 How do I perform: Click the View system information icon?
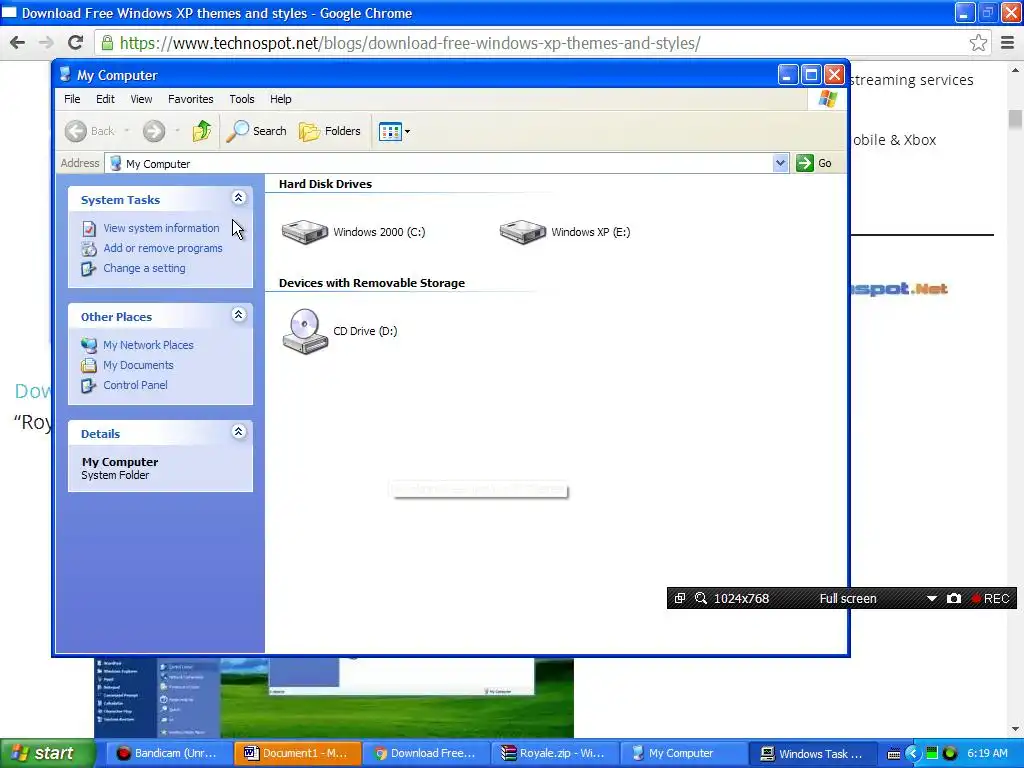89,229
